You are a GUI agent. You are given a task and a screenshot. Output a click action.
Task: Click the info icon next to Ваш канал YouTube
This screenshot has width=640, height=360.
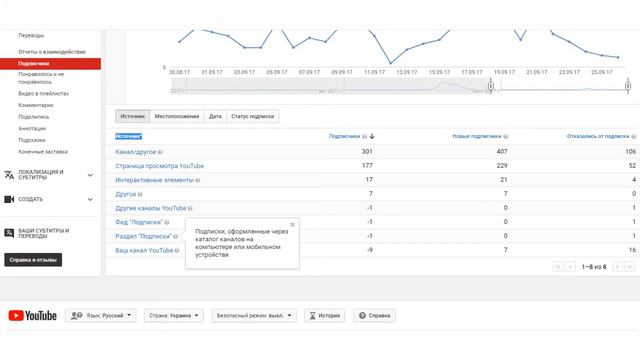177,251
